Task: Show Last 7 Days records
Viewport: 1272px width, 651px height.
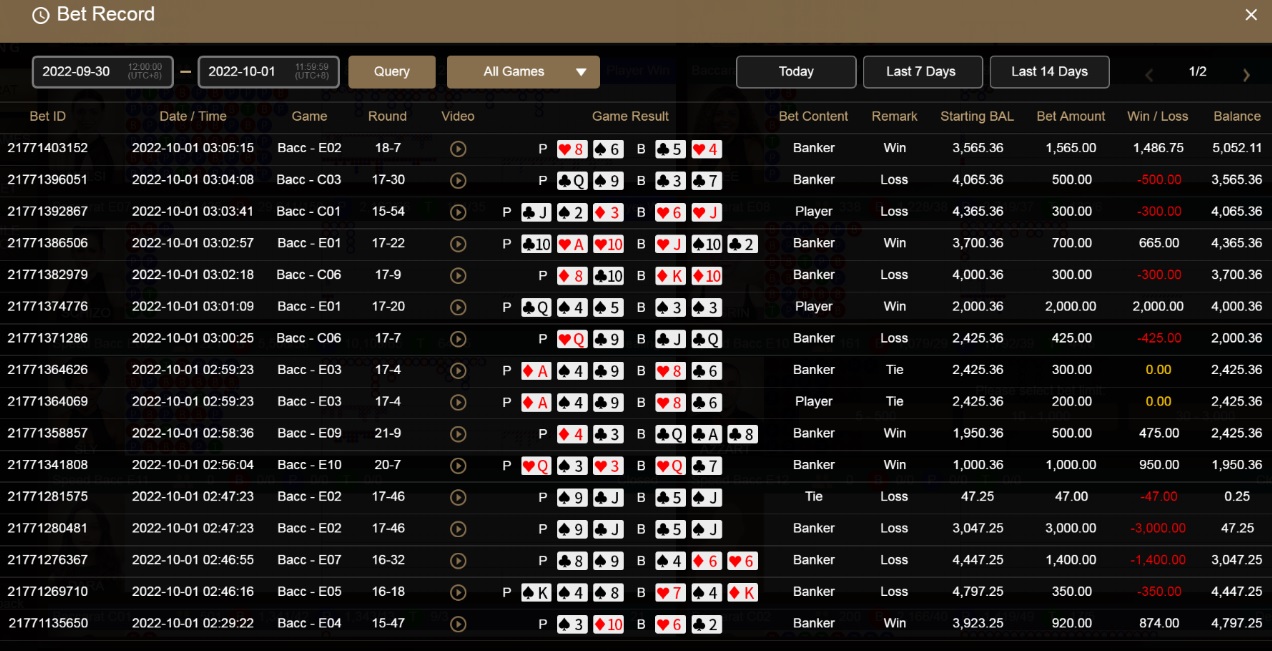Action: coord(921,72)
